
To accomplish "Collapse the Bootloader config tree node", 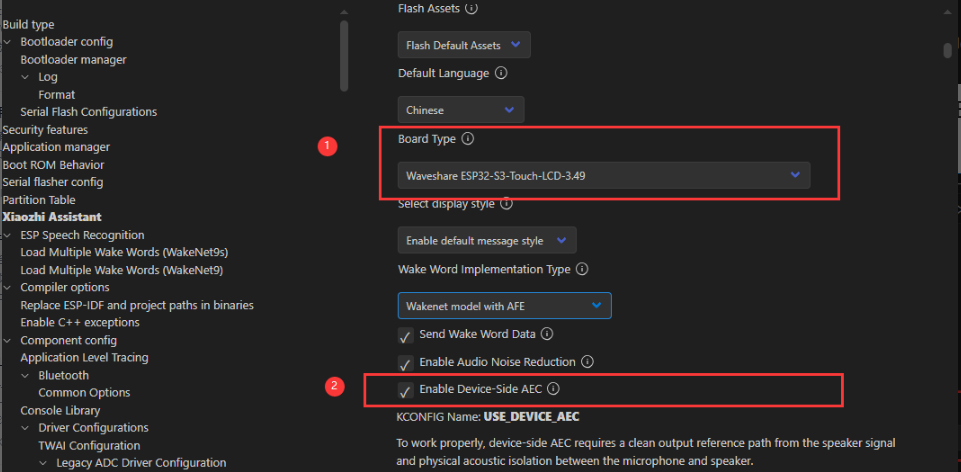I will click(x=9, y=42).
